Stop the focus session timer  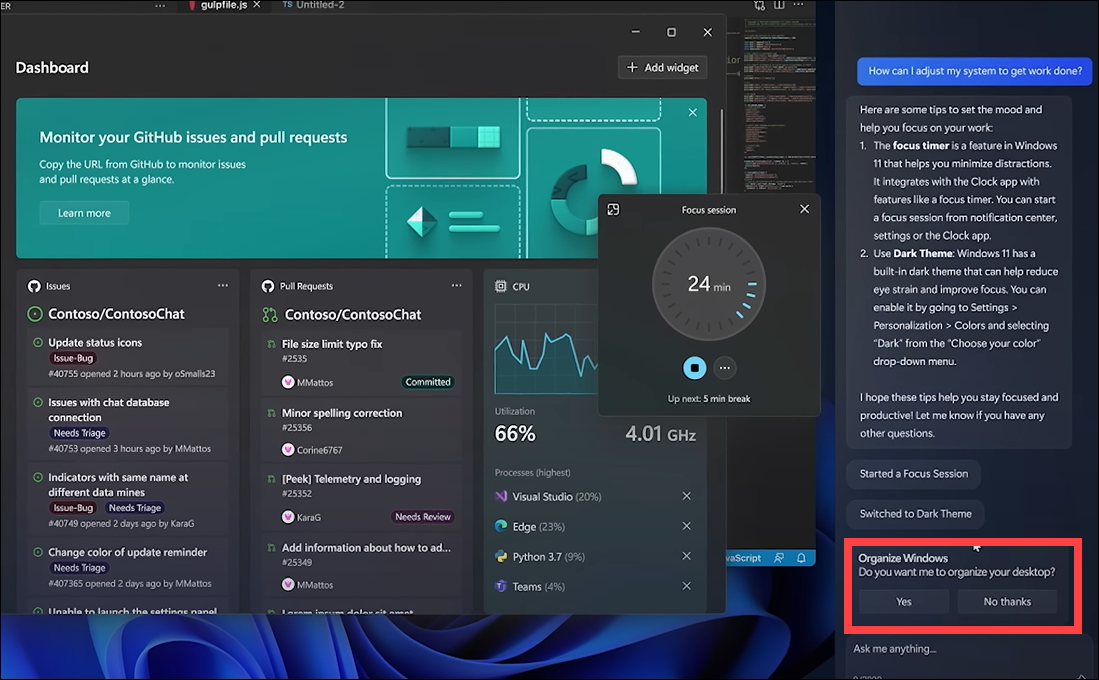[695, 367]
